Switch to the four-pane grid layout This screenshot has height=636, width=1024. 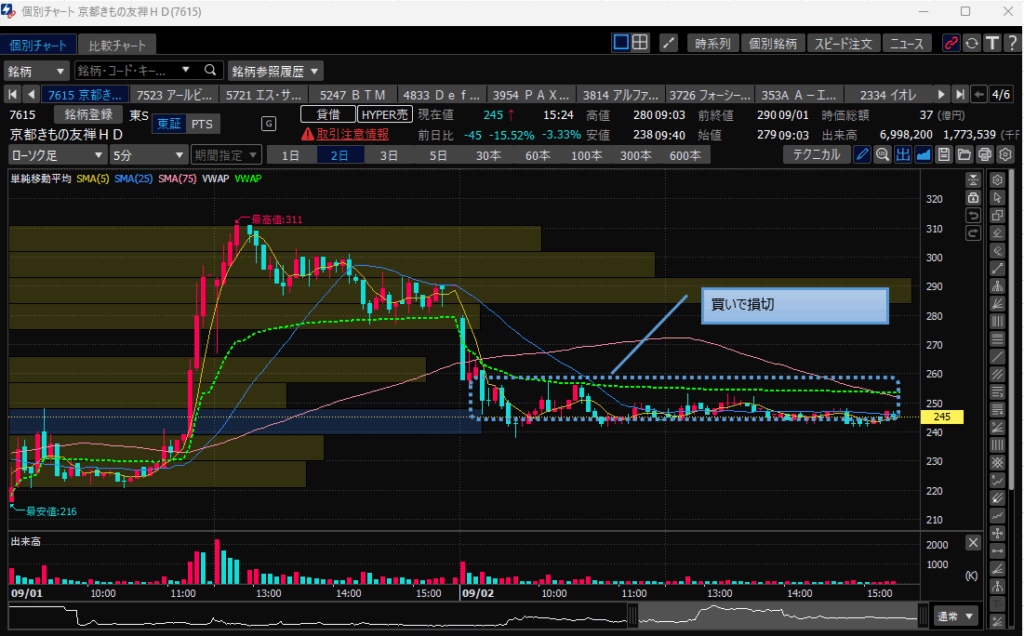tap(640, 43)
